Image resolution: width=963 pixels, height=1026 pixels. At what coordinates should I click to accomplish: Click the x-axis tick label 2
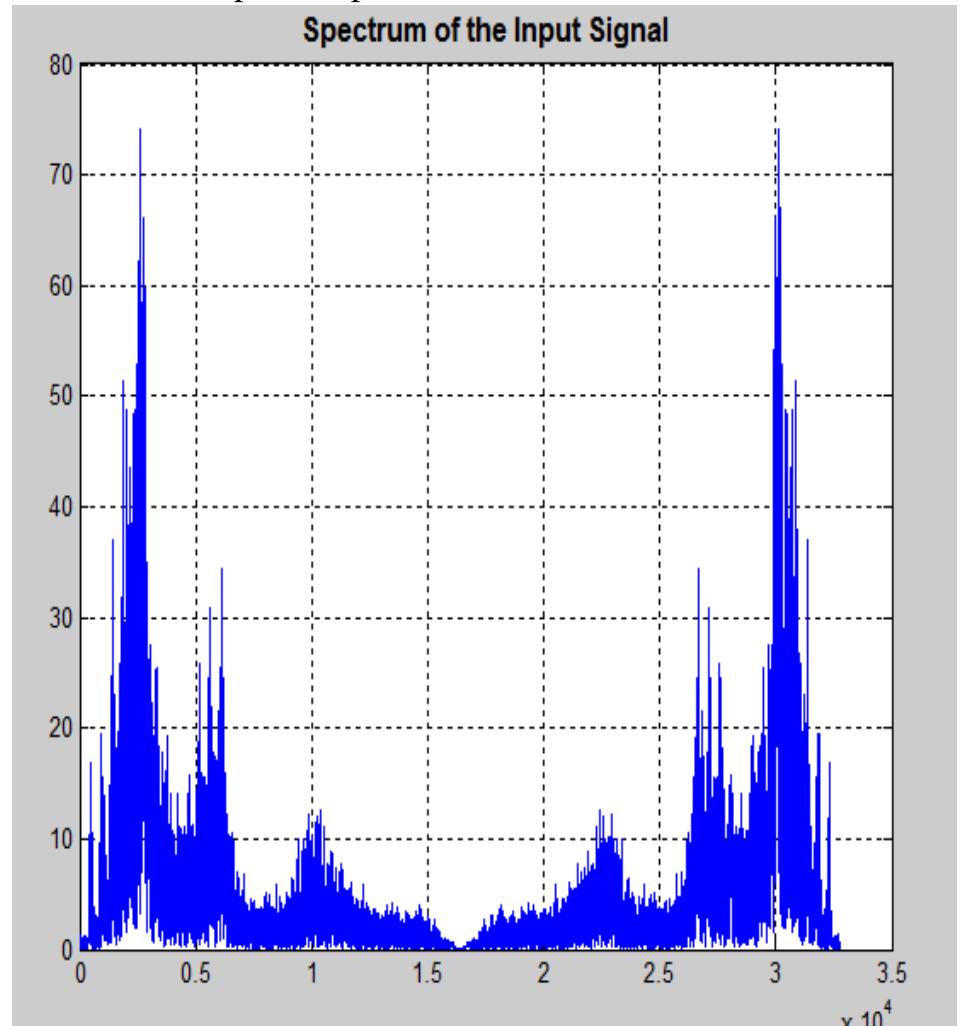click(544, 974)
